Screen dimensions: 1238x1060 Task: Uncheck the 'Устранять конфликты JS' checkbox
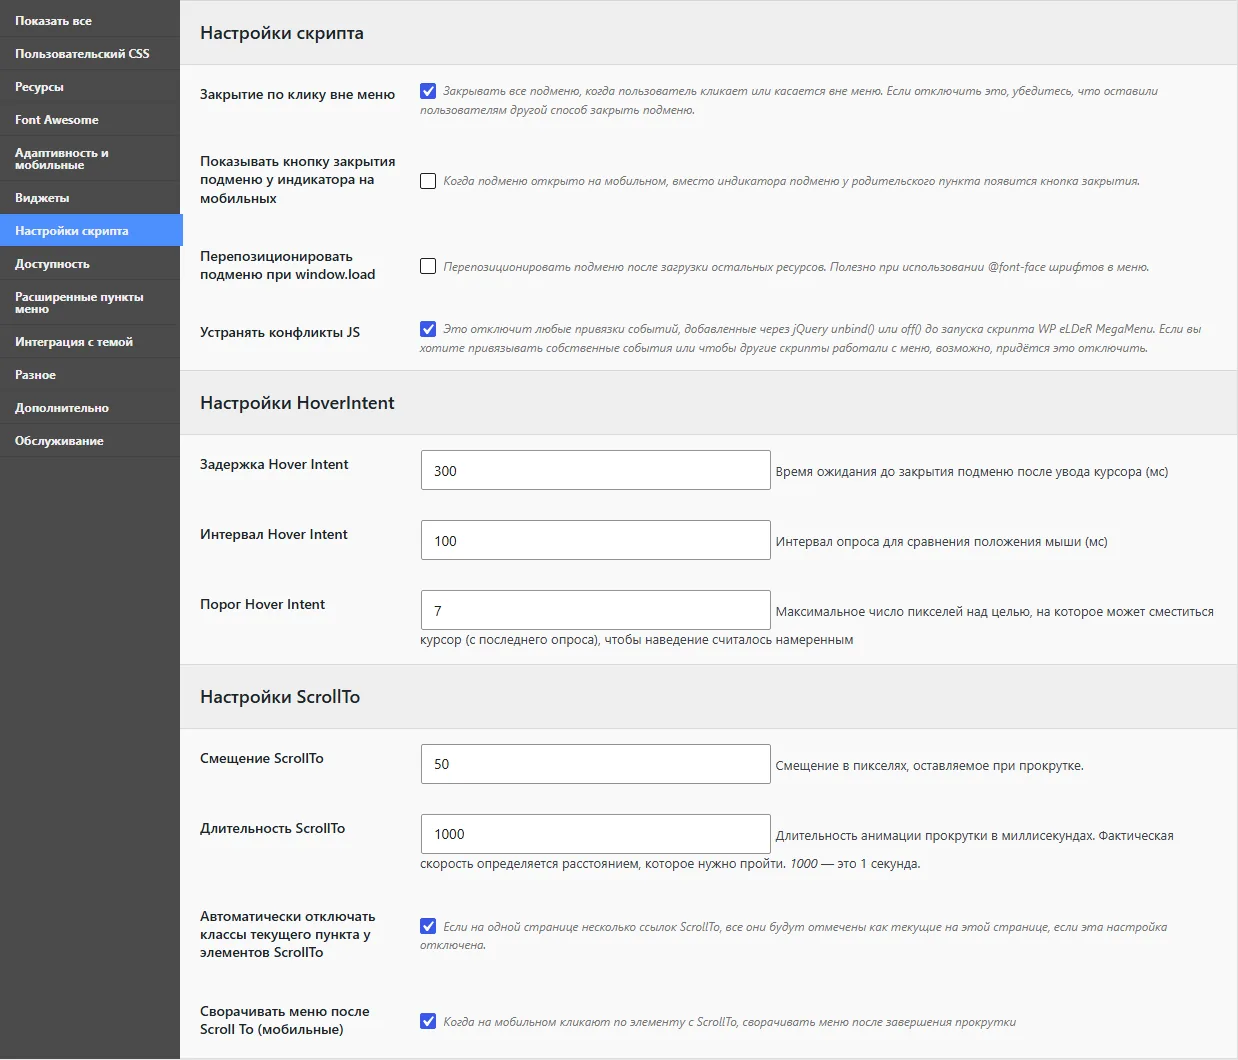coord(428,329)
